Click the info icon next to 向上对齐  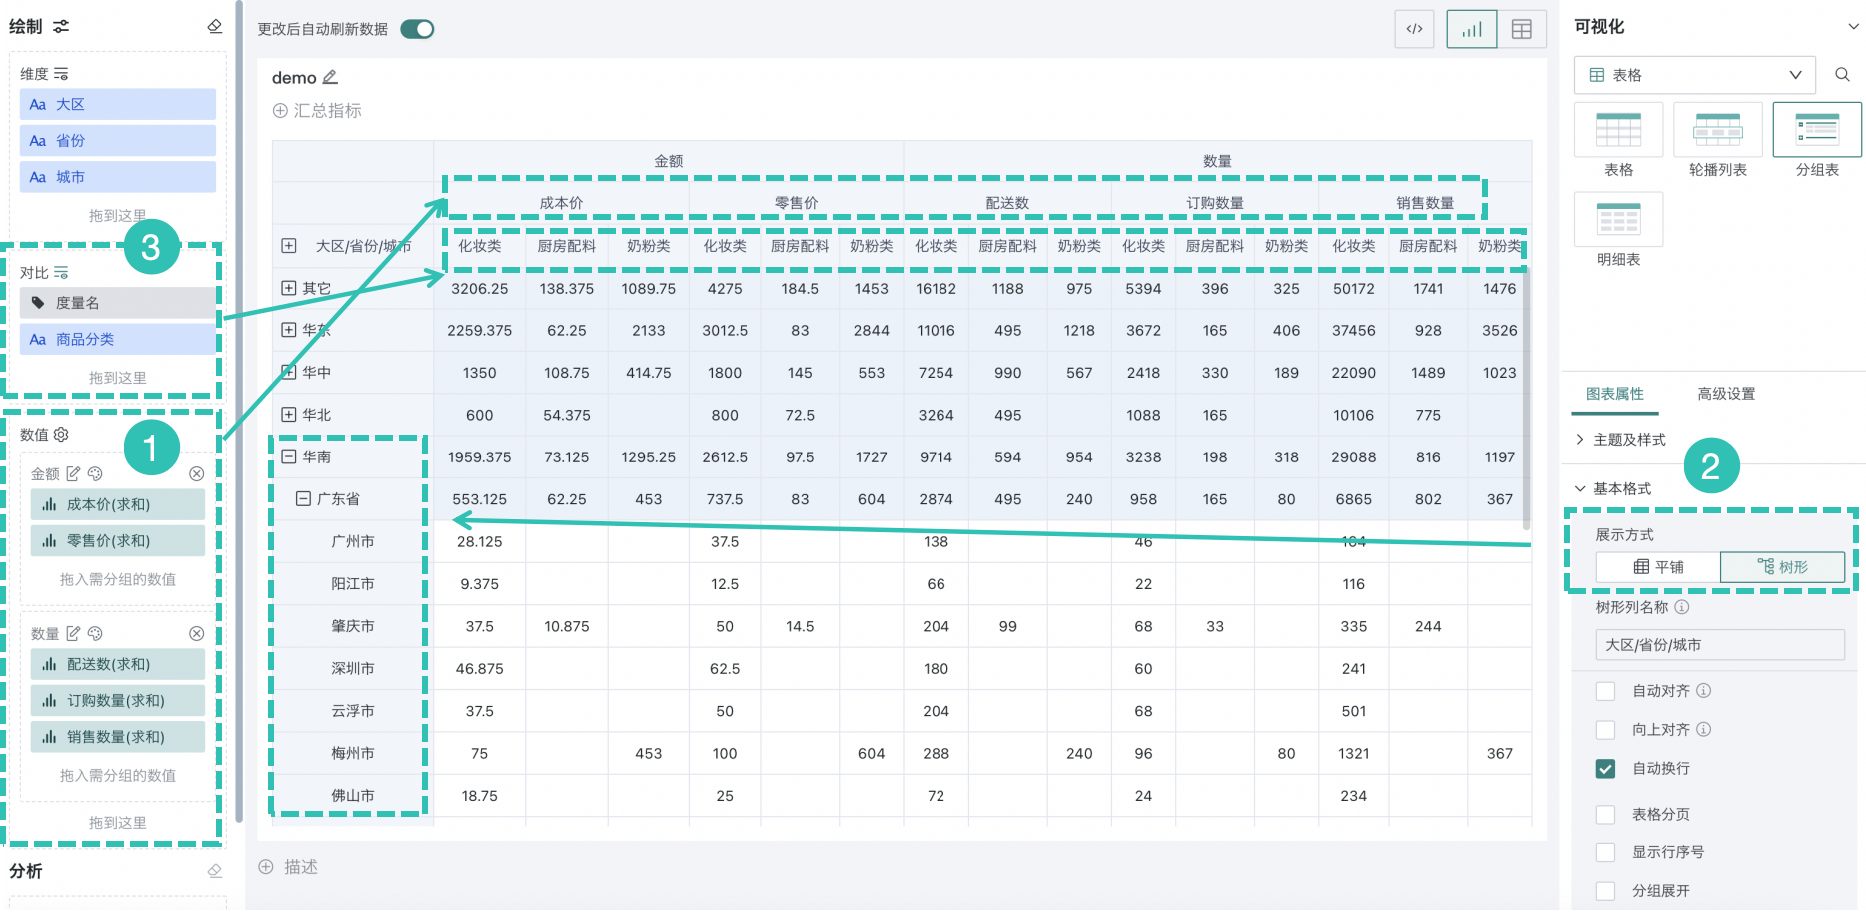[1704, 730]
